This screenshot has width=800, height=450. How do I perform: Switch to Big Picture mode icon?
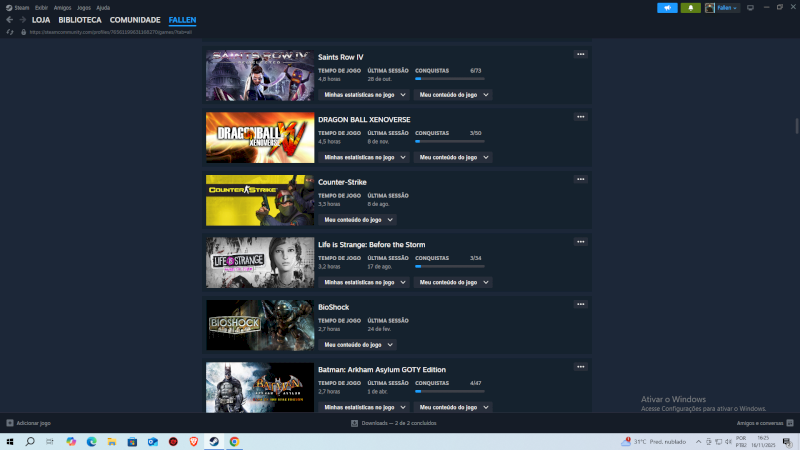[x=750, y=8]
